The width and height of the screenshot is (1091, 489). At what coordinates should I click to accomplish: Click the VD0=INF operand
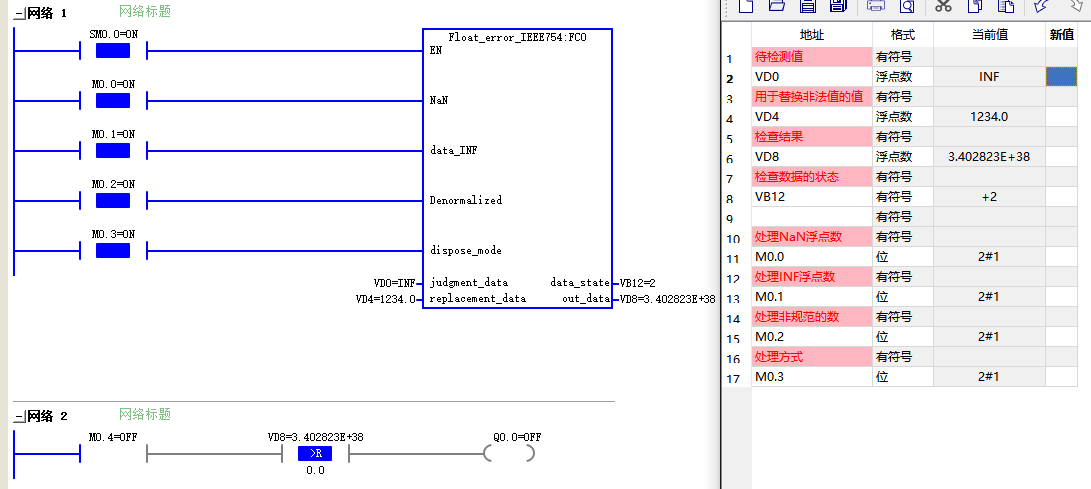click(x=395, y=283)
